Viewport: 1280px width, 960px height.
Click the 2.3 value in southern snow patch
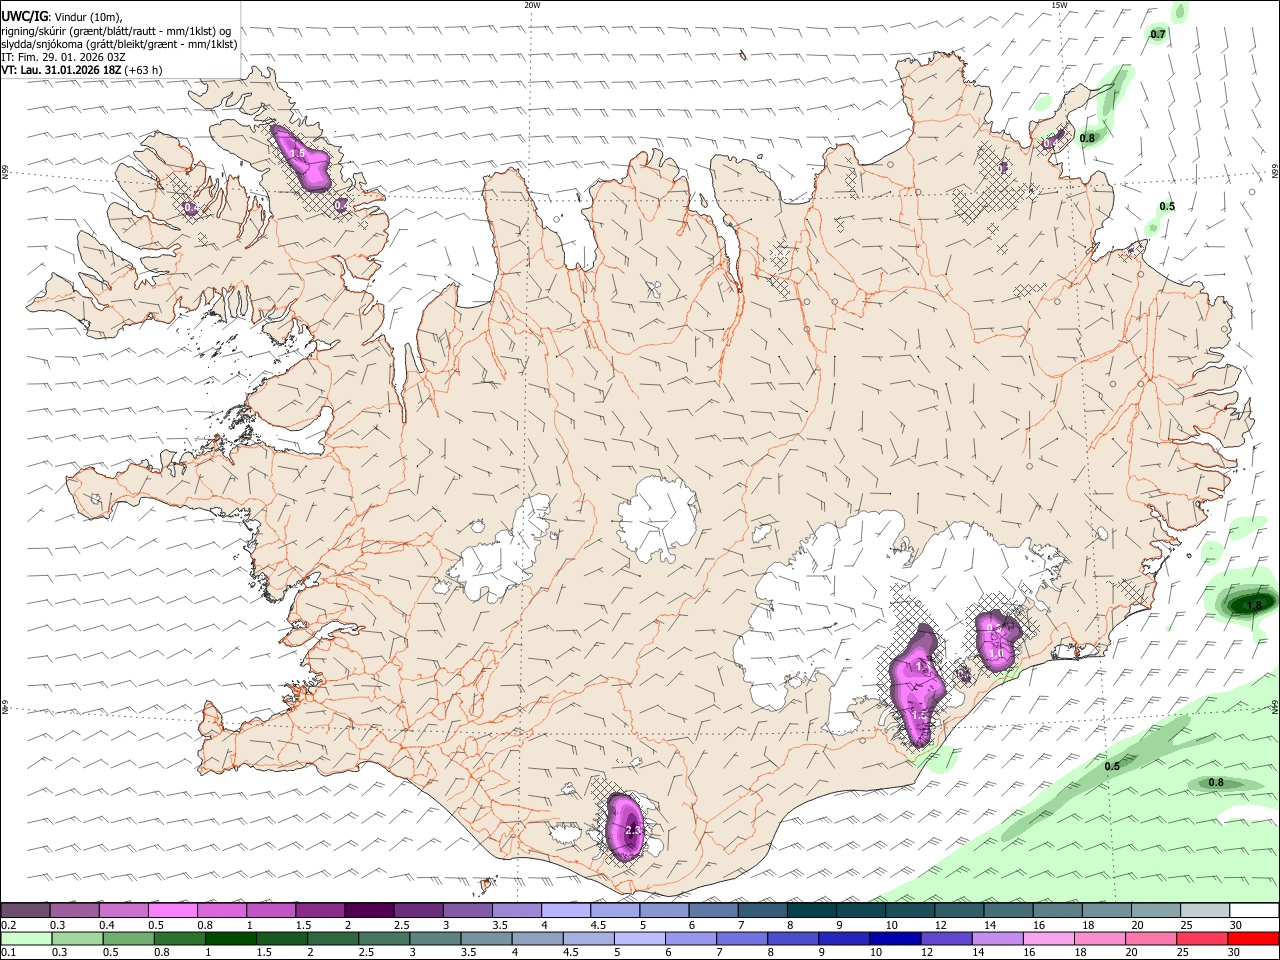click(x=632, y=830)
